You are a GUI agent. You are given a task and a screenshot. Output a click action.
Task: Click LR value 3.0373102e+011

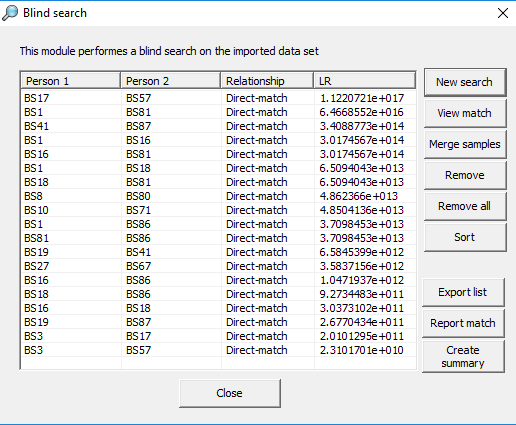point(362,308)
